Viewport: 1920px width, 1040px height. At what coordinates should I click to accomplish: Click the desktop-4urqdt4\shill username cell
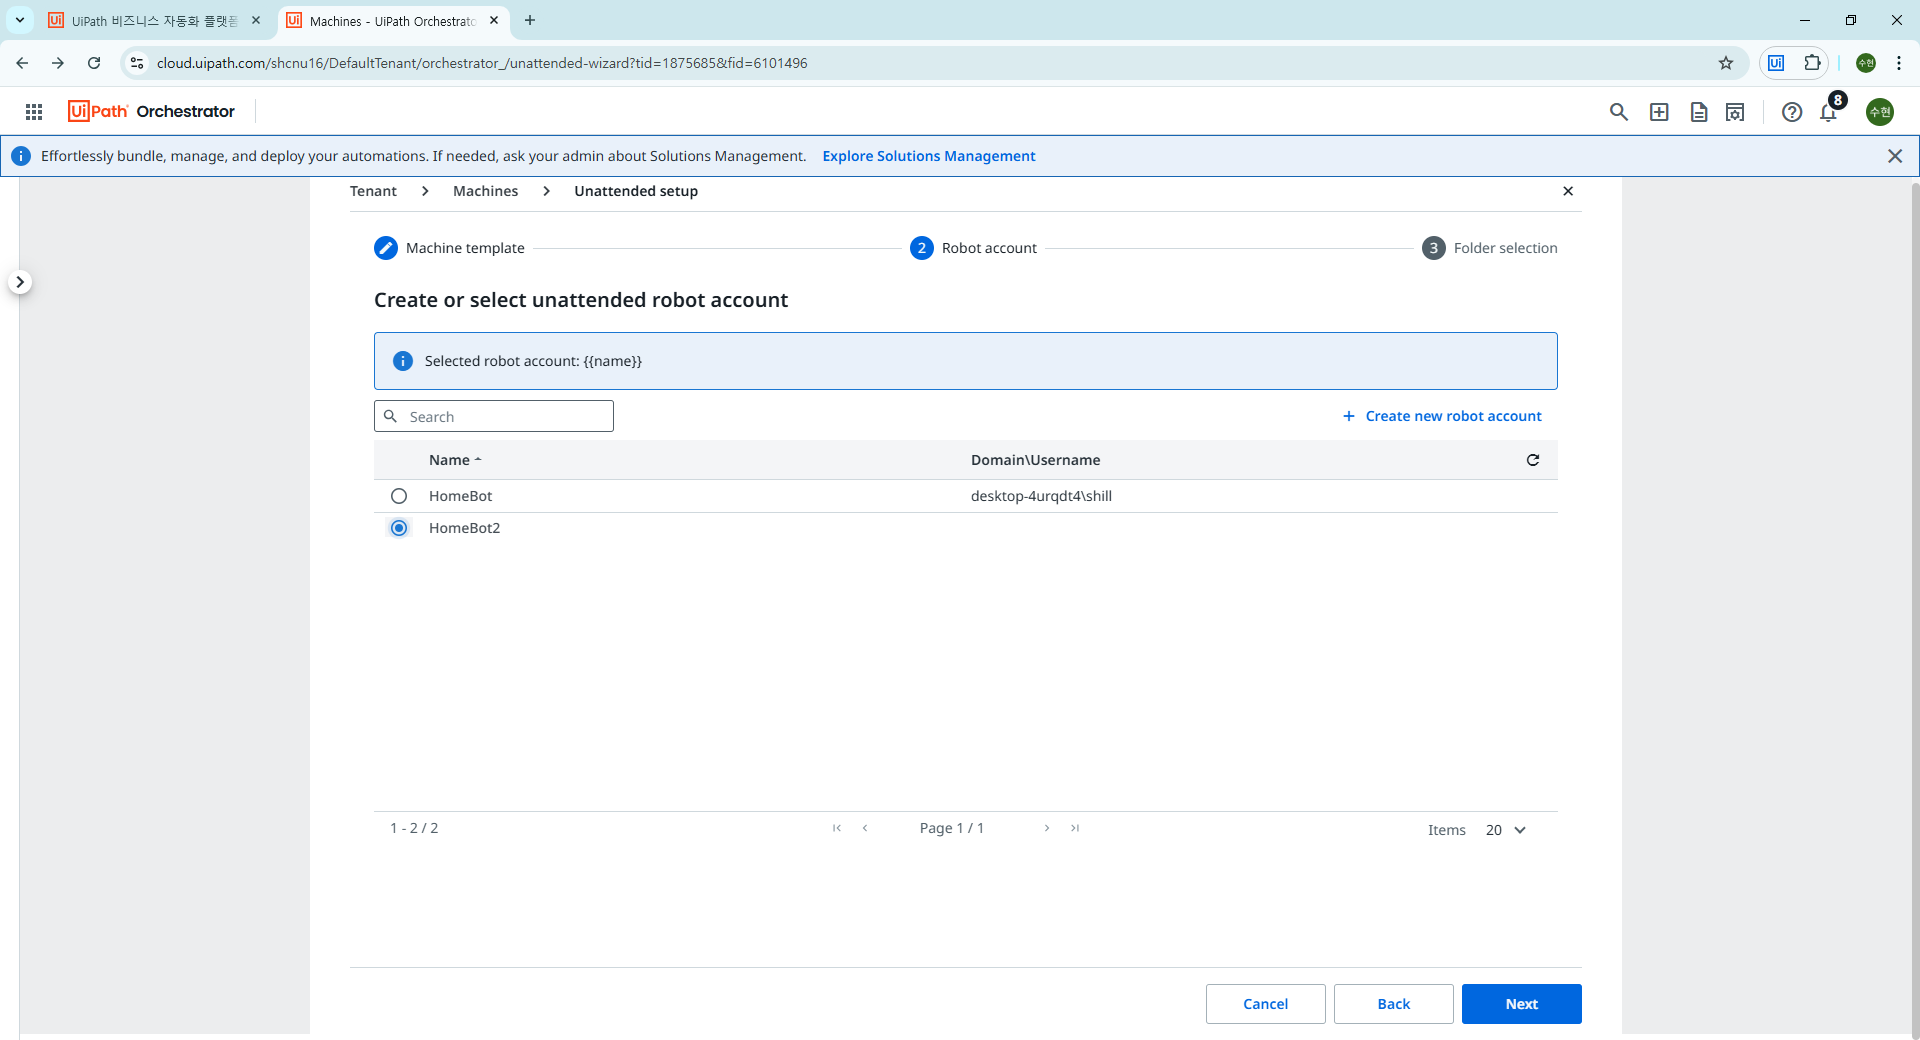tap(1041, 496)
